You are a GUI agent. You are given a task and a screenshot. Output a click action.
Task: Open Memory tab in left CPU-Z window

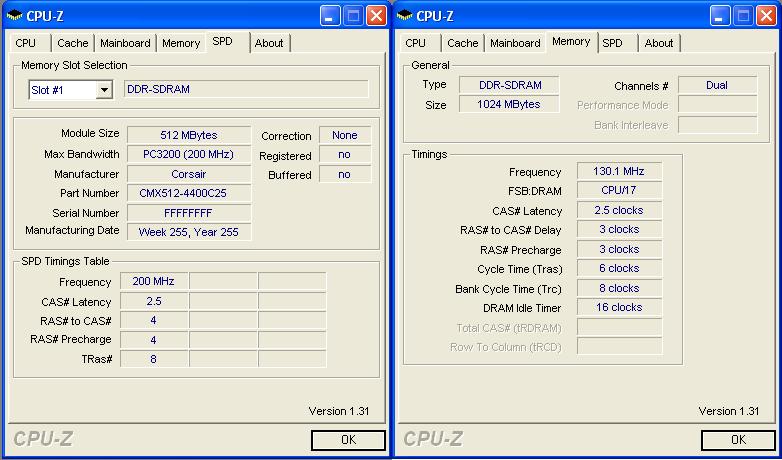[x=181, y=43]
